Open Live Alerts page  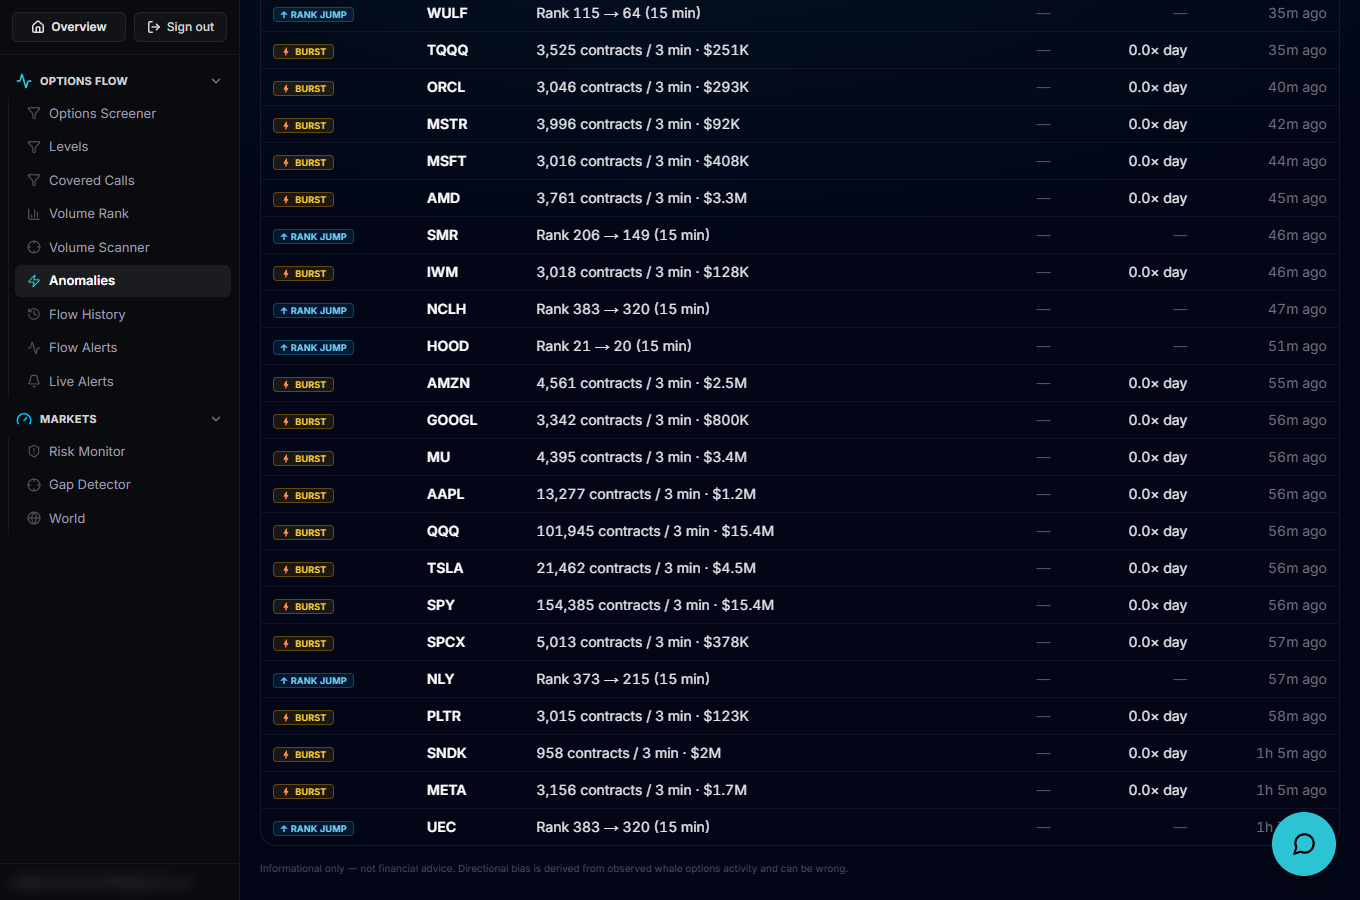point(123,382)
